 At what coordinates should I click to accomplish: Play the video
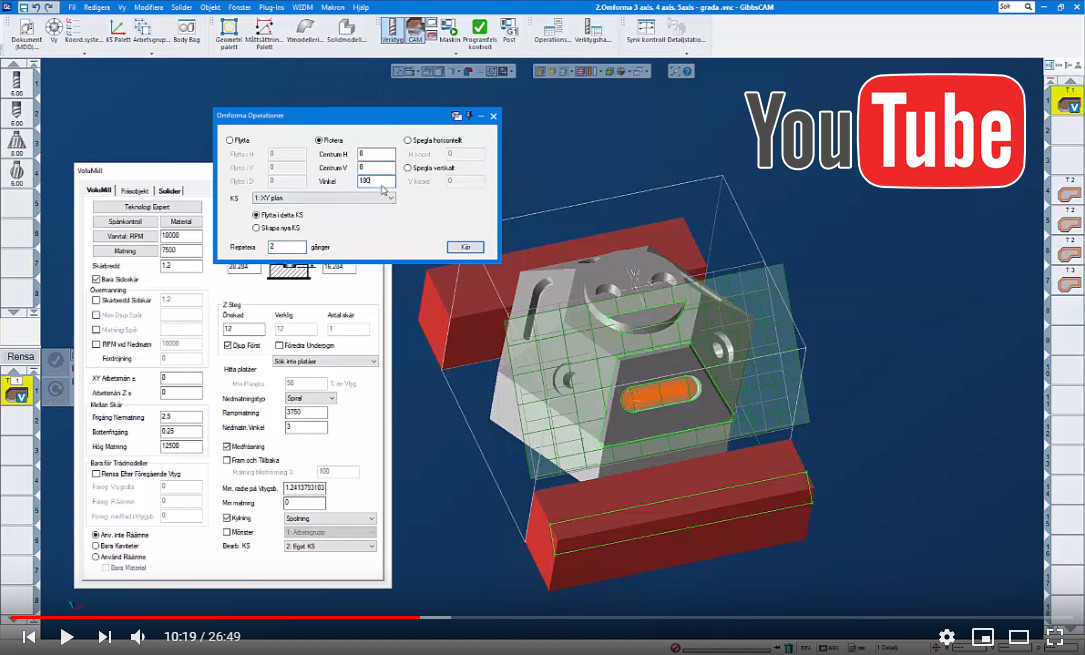(x=66, y=636)
